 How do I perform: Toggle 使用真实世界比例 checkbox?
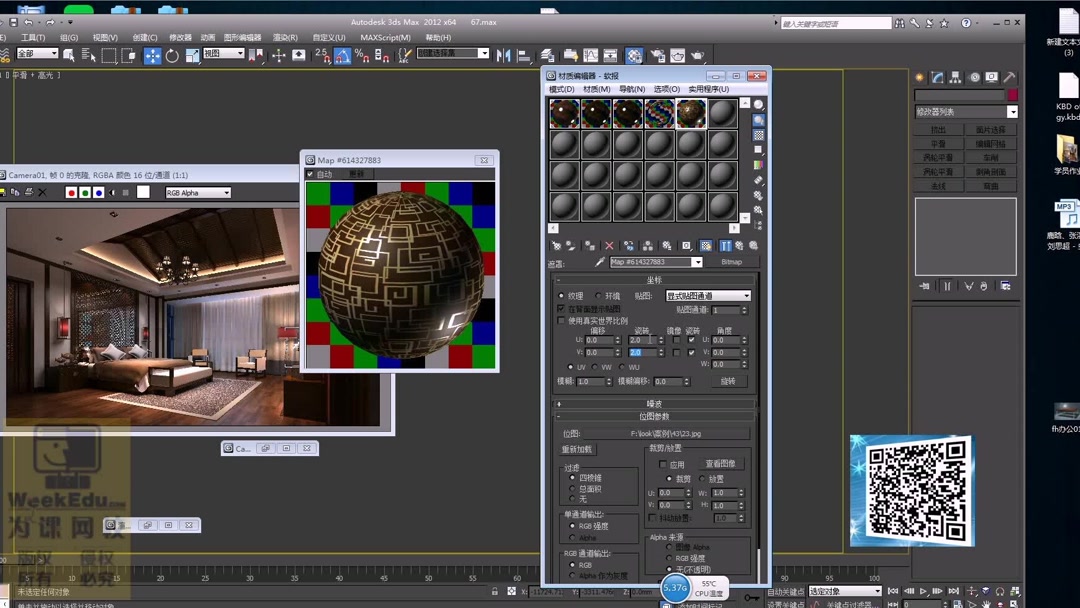point(562,321)
